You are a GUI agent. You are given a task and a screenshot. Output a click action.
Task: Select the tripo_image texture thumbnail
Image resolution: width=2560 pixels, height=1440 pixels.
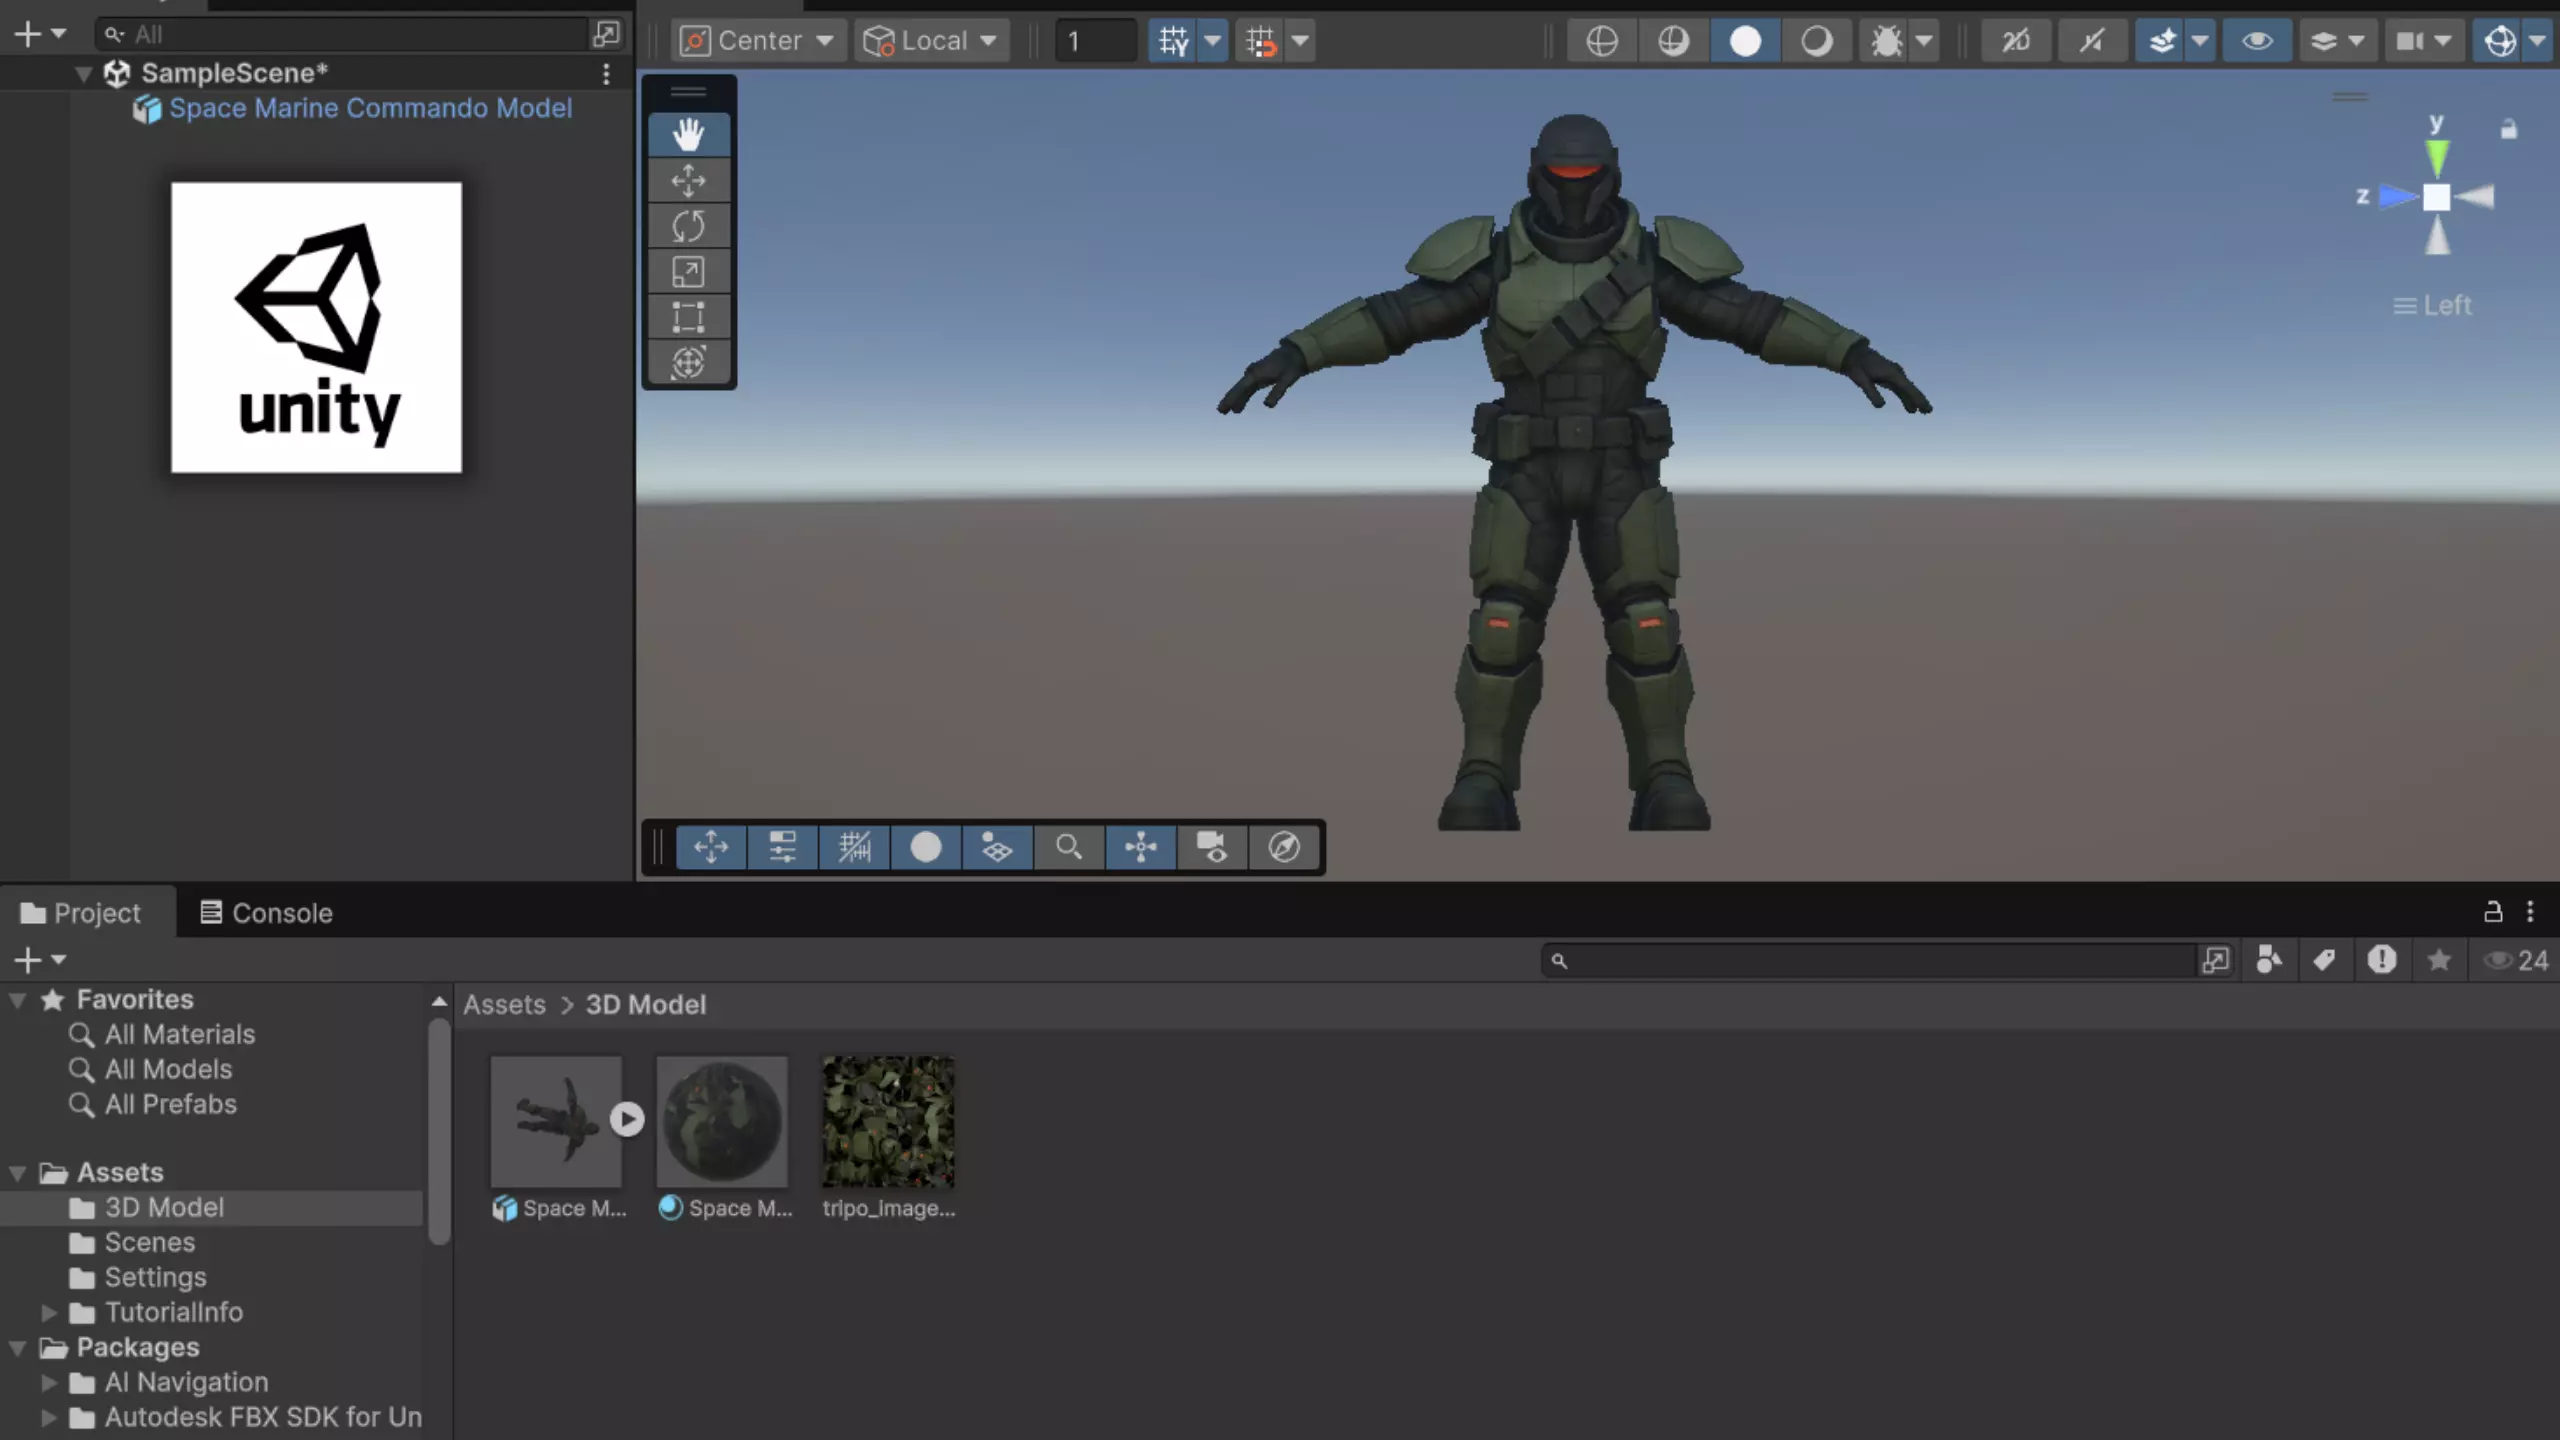[888, 1121]
